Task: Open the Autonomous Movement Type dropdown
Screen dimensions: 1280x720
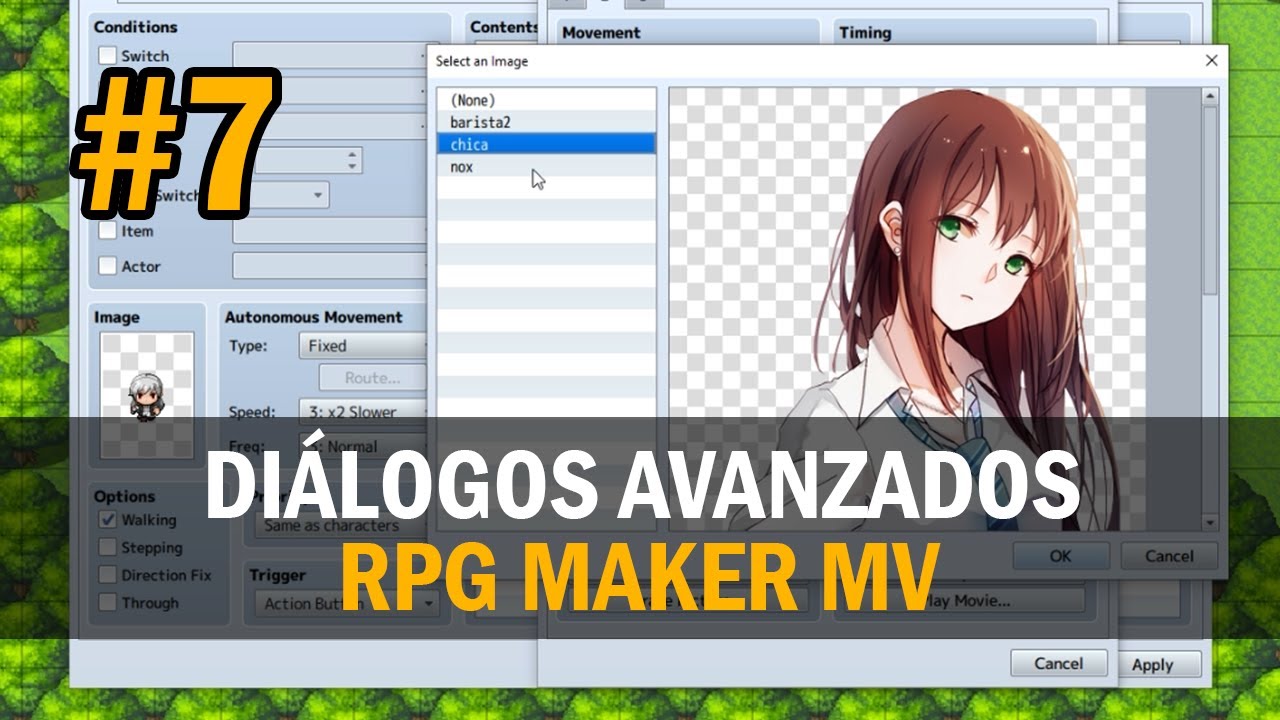Action: [x=364, y=346]
